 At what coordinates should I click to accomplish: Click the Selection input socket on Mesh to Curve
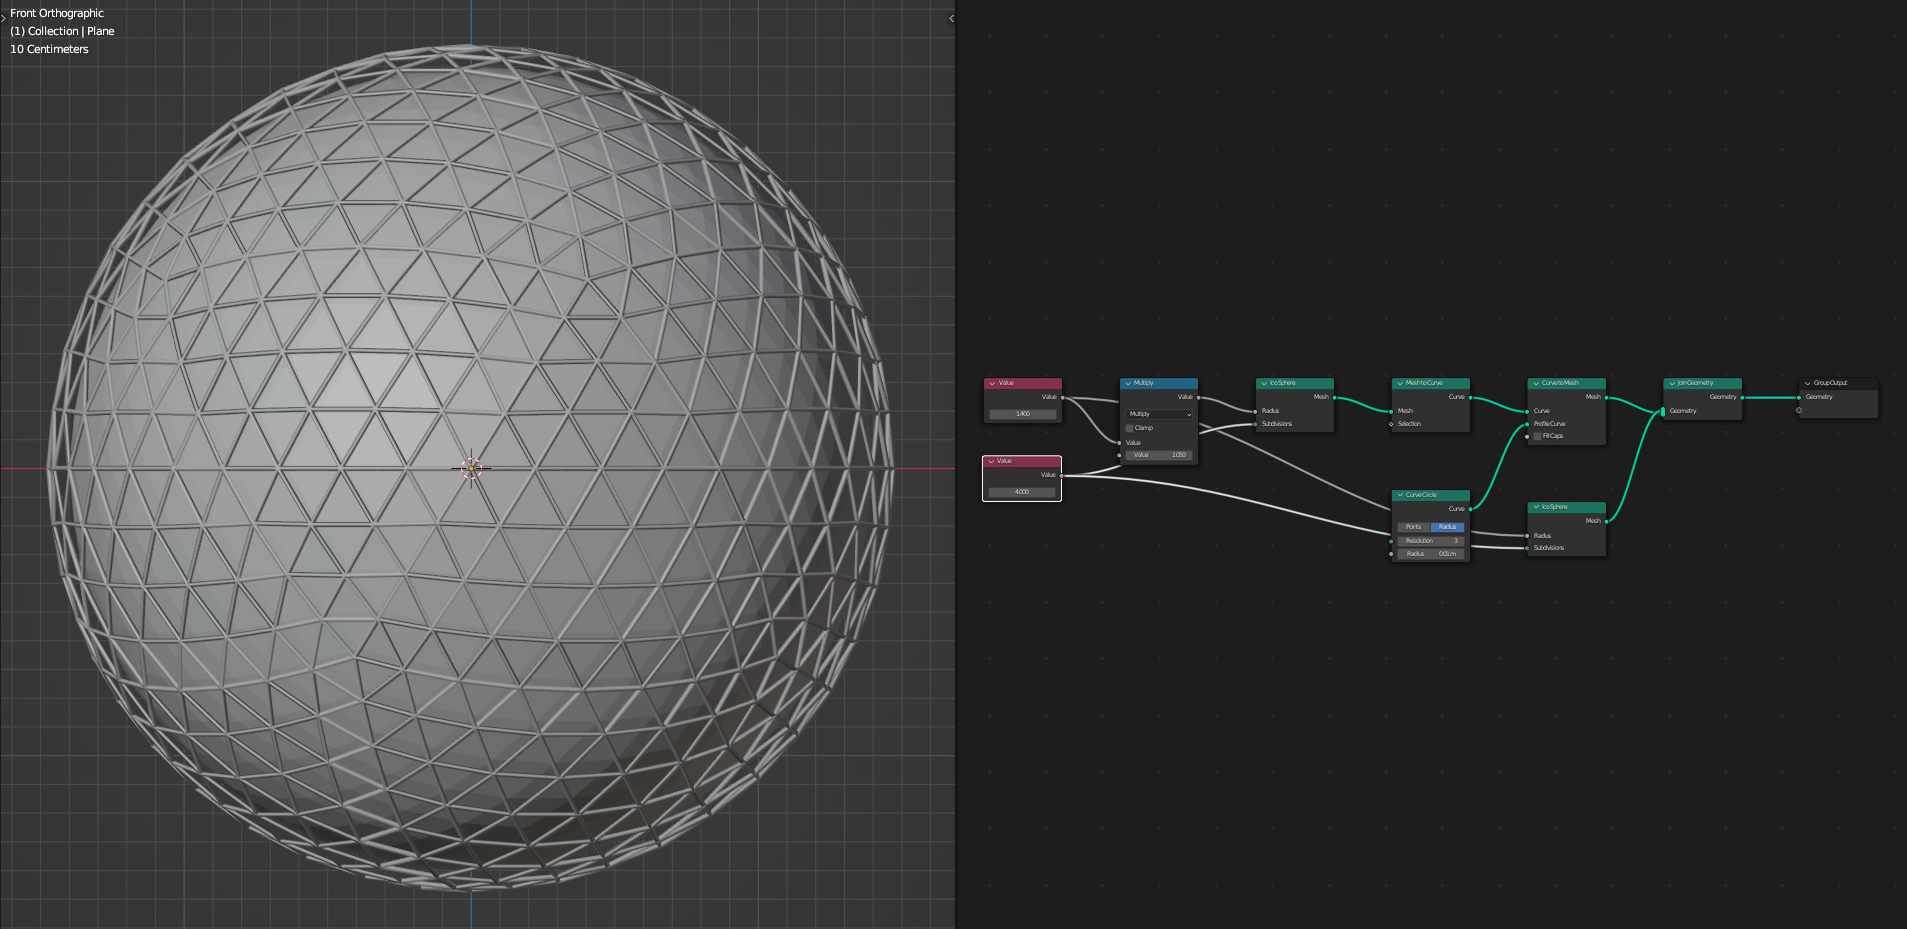(x=1391, y=424)
